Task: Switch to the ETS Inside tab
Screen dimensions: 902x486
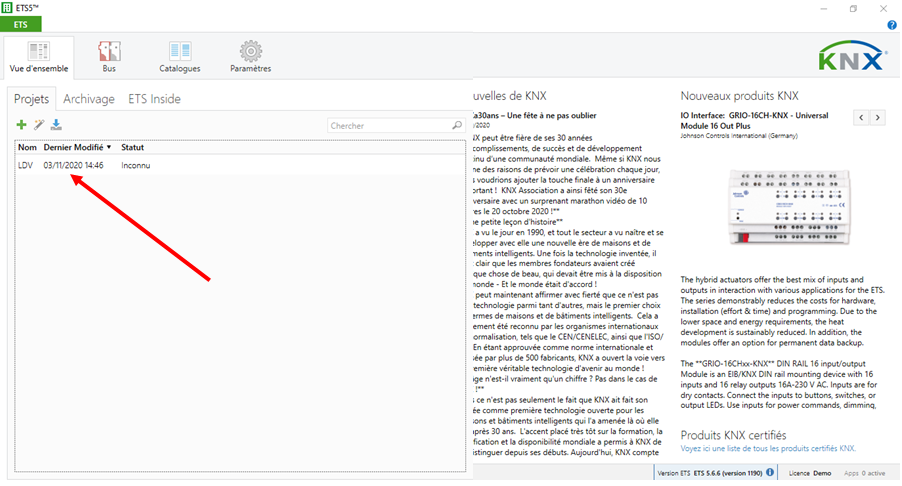Action: coord(154,99)
